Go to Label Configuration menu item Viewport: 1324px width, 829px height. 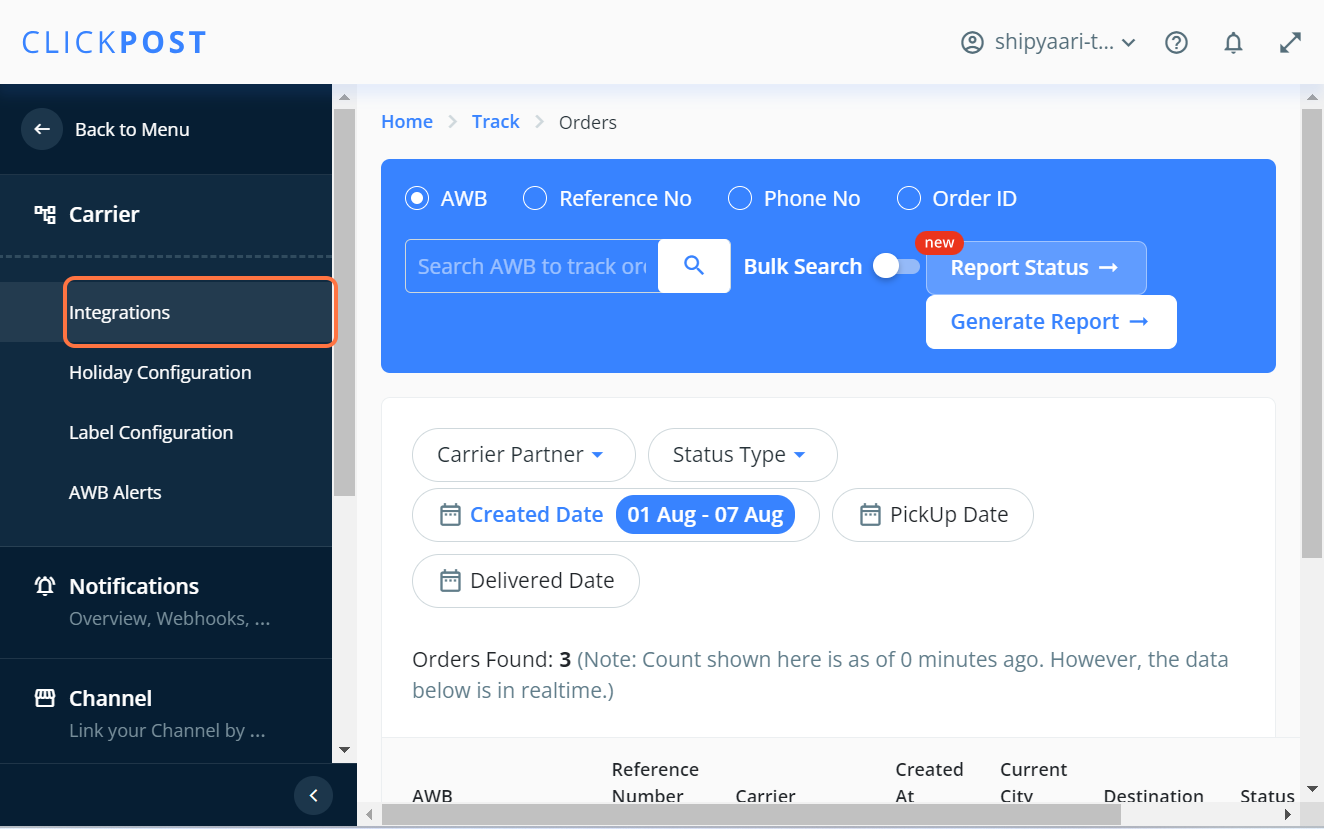151,432
